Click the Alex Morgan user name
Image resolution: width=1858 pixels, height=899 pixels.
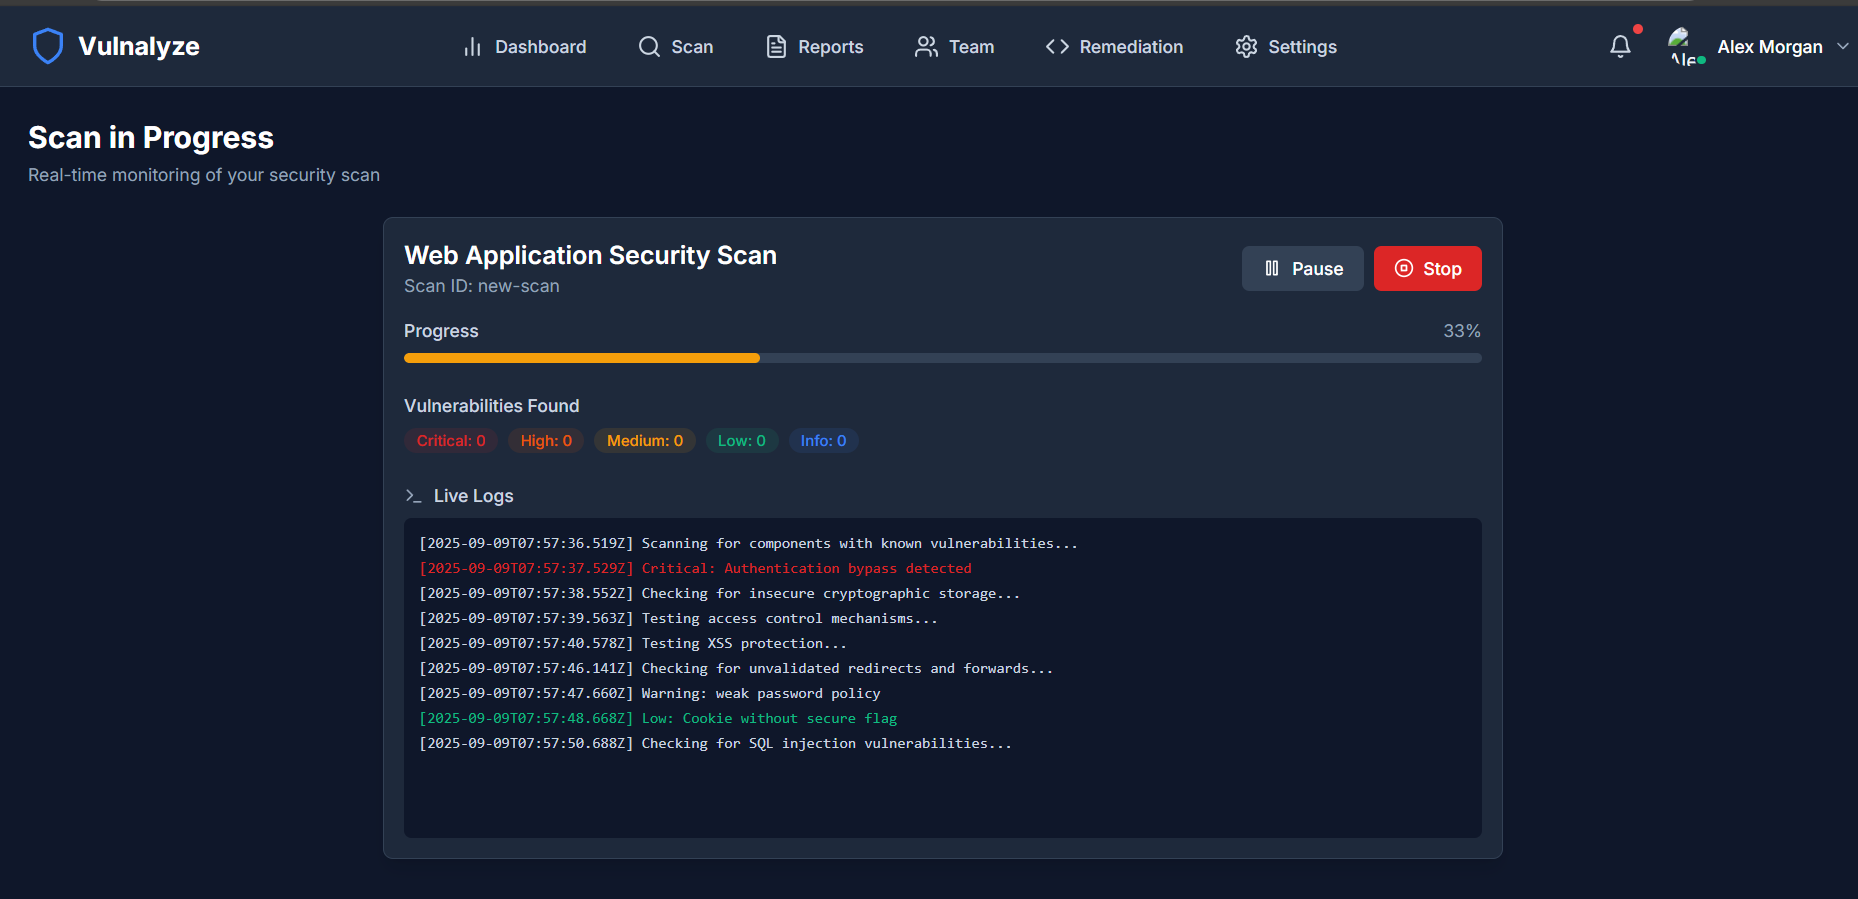pos(1770,47)
